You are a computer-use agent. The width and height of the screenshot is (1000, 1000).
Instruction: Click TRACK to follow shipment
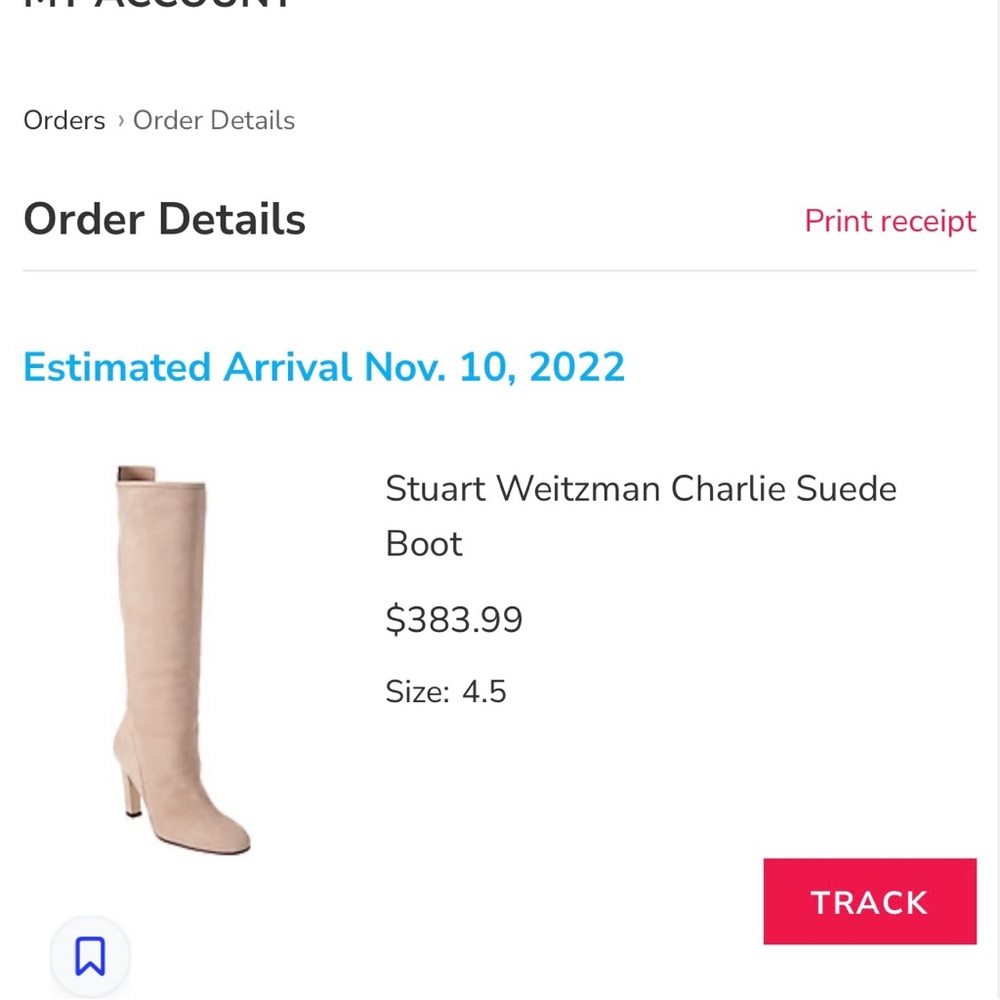point(868,901)
